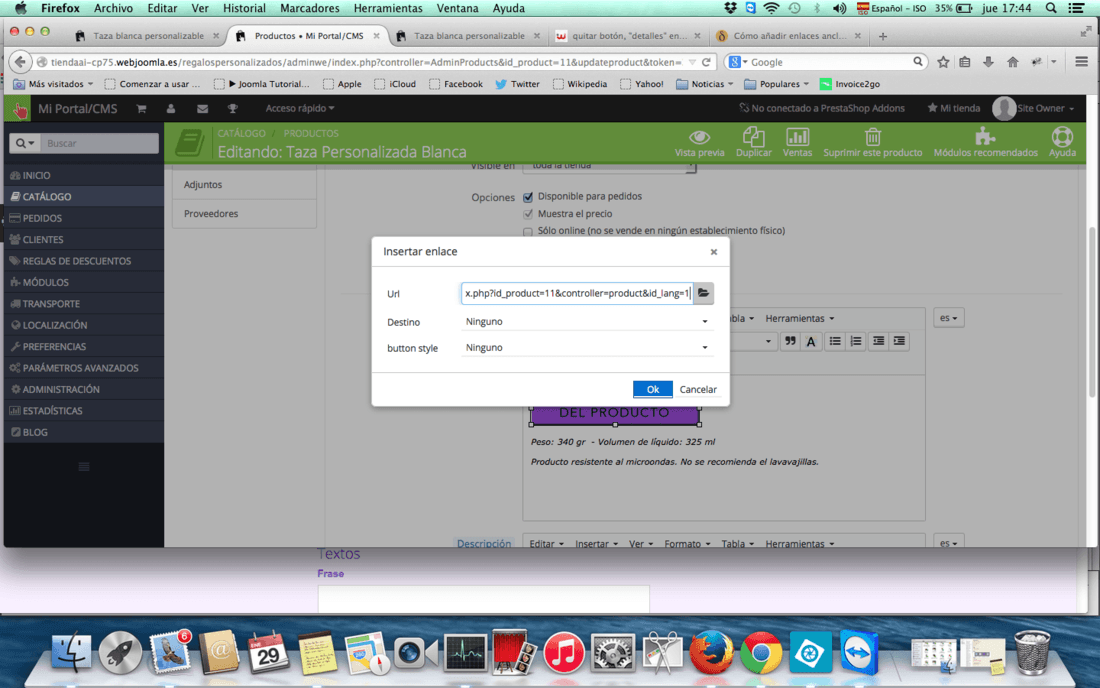Open Firefox downloads arrow icon
The height and width of the screenshot is (688, 1100).
click(x=988, y=62)
